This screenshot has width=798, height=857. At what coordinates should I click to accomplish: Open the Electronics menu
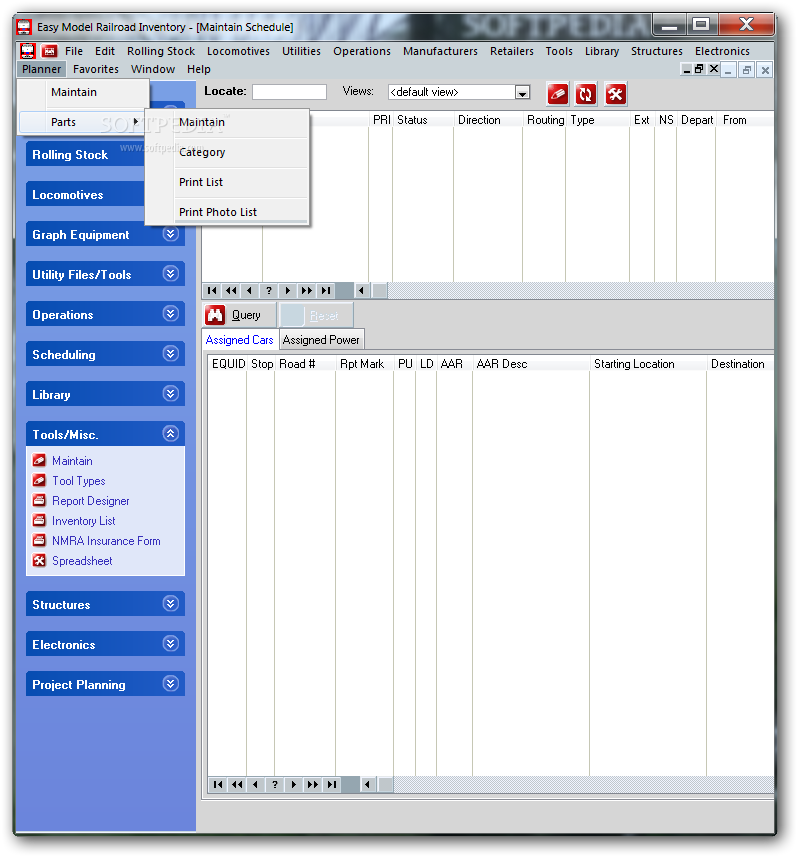point(722,51)
